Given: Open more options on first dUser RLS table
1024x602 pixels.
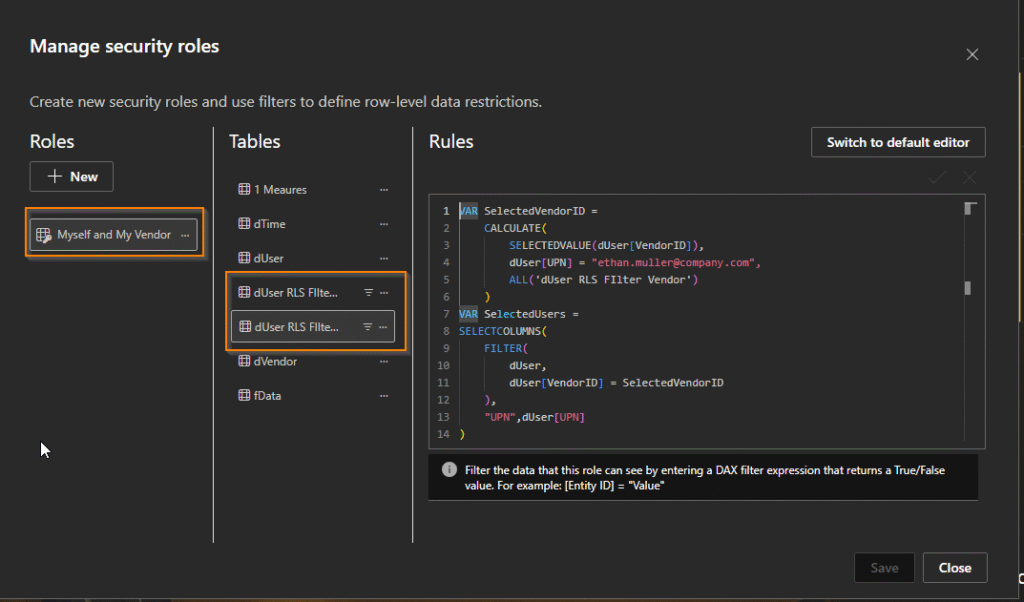Looking at the screenshot, I should [x=383, y=293].
